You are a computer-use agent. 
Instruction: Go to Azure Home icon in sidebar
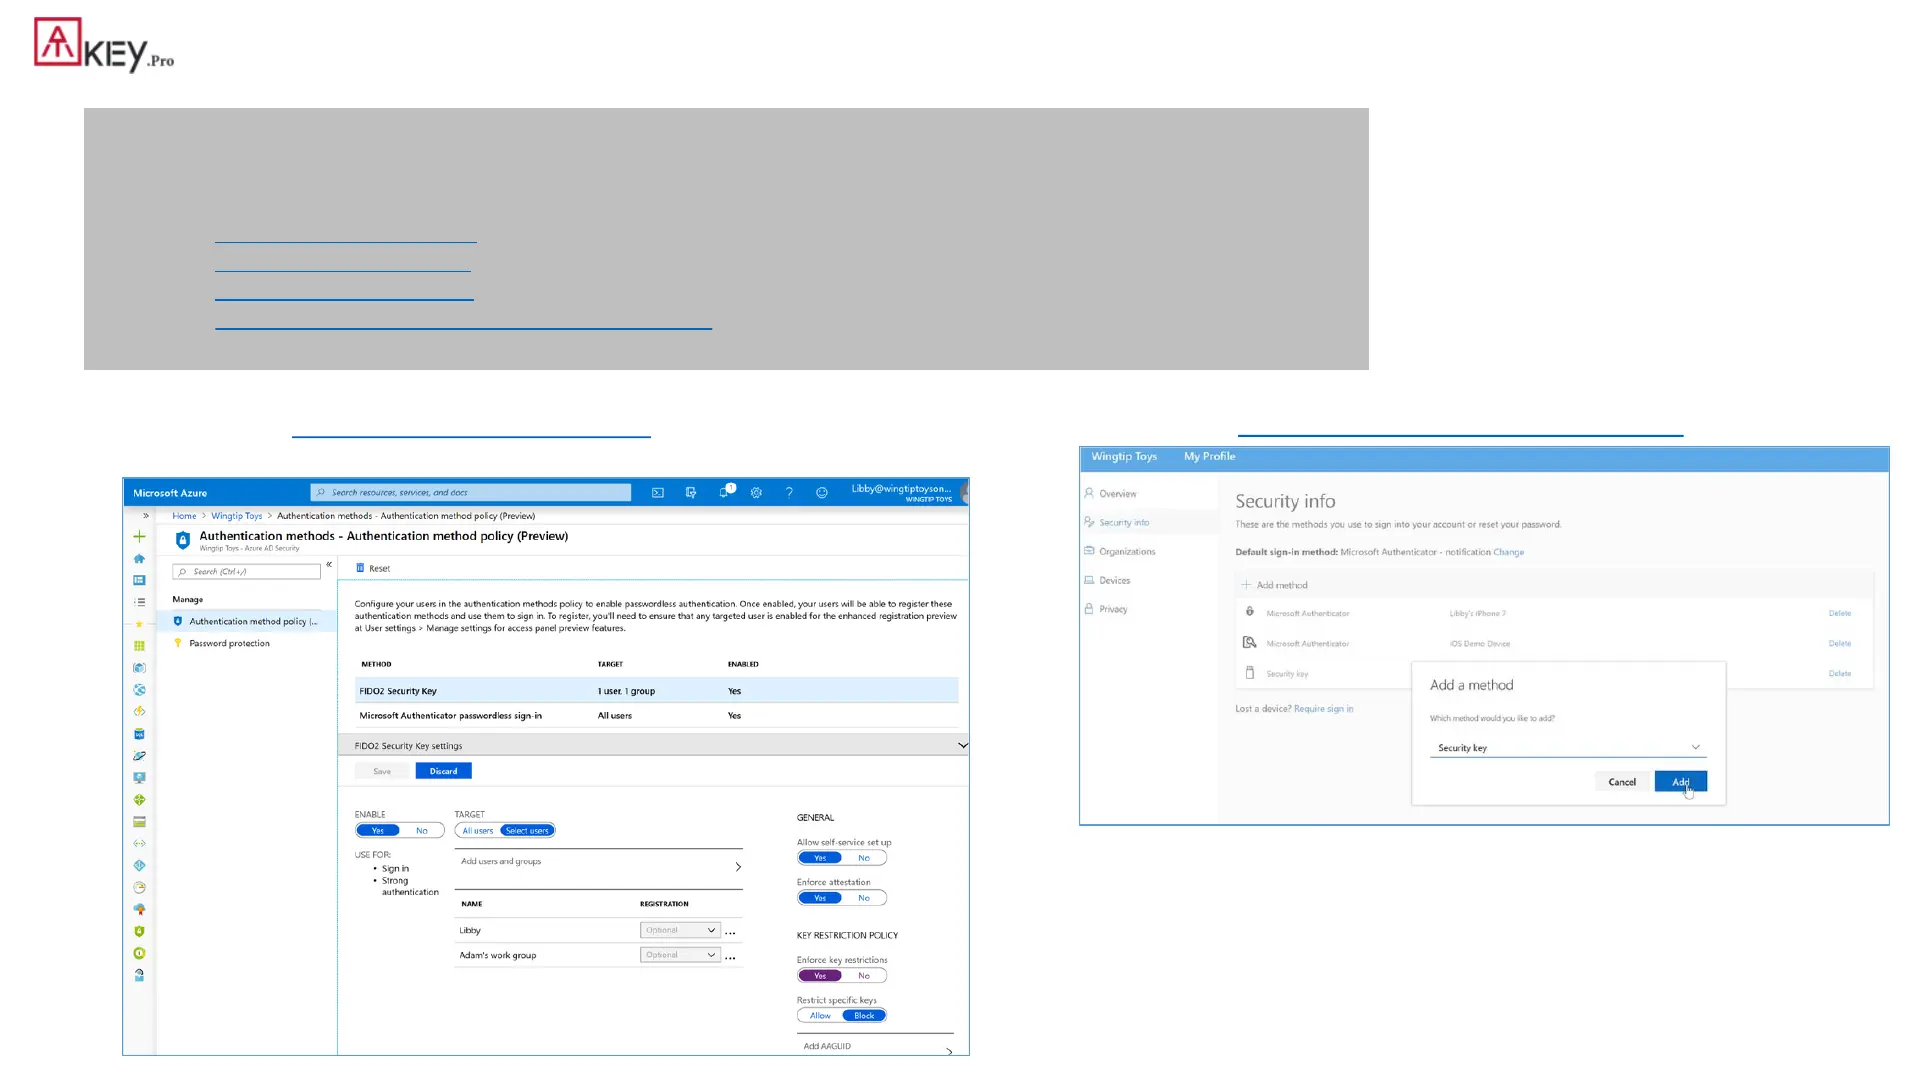pos(139,559)
